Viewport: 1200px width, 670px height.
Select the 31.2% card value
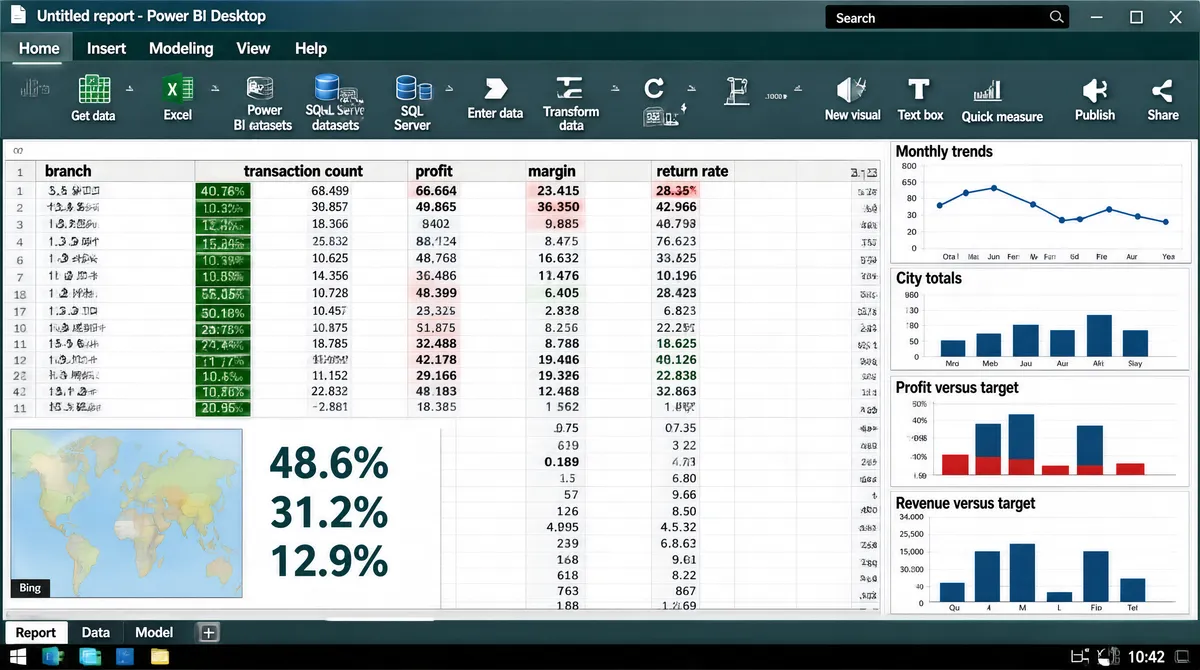[328, 512]
